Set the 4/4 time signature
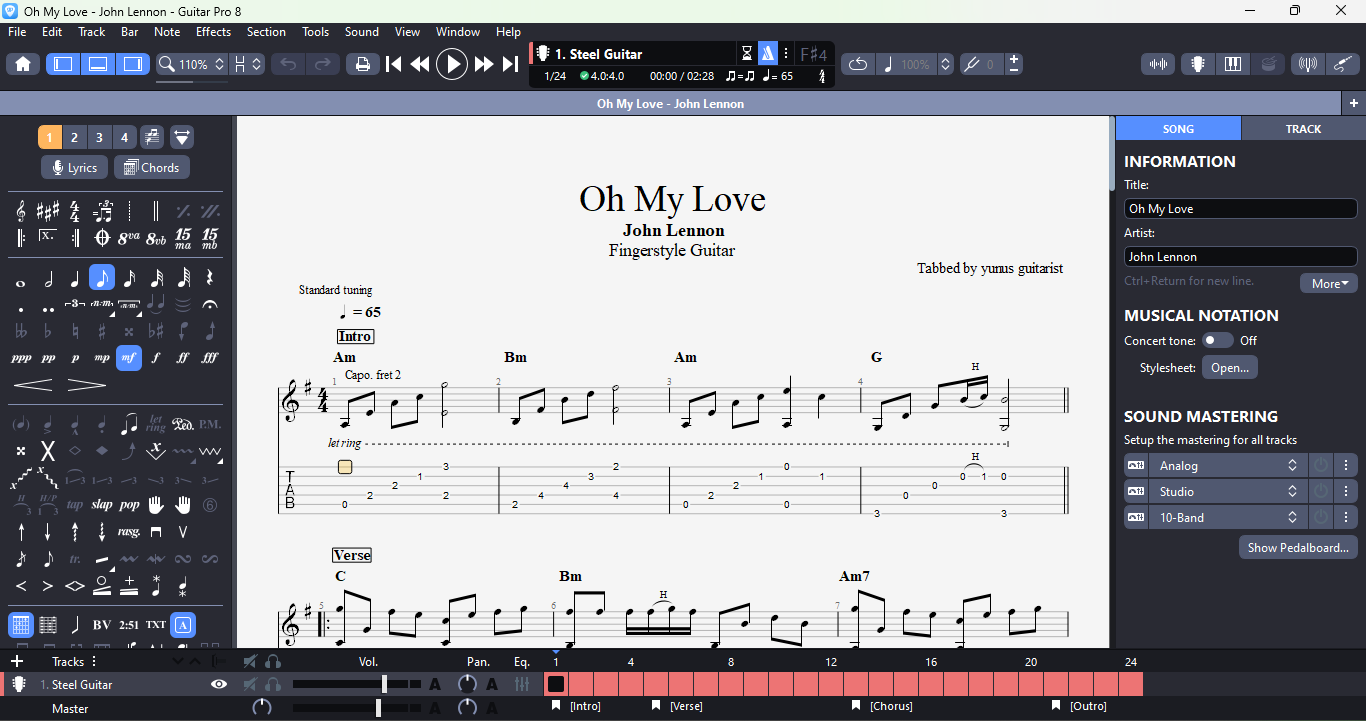The width and height of the screenshot is (1366, 721). pyautogui.click(x=75, y=211)
